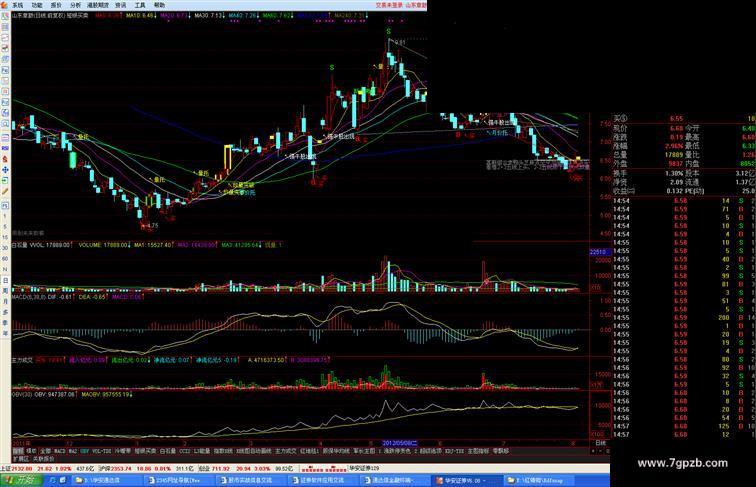
Task: Open the 帮助 menu
Action: [x=159, y=5]
